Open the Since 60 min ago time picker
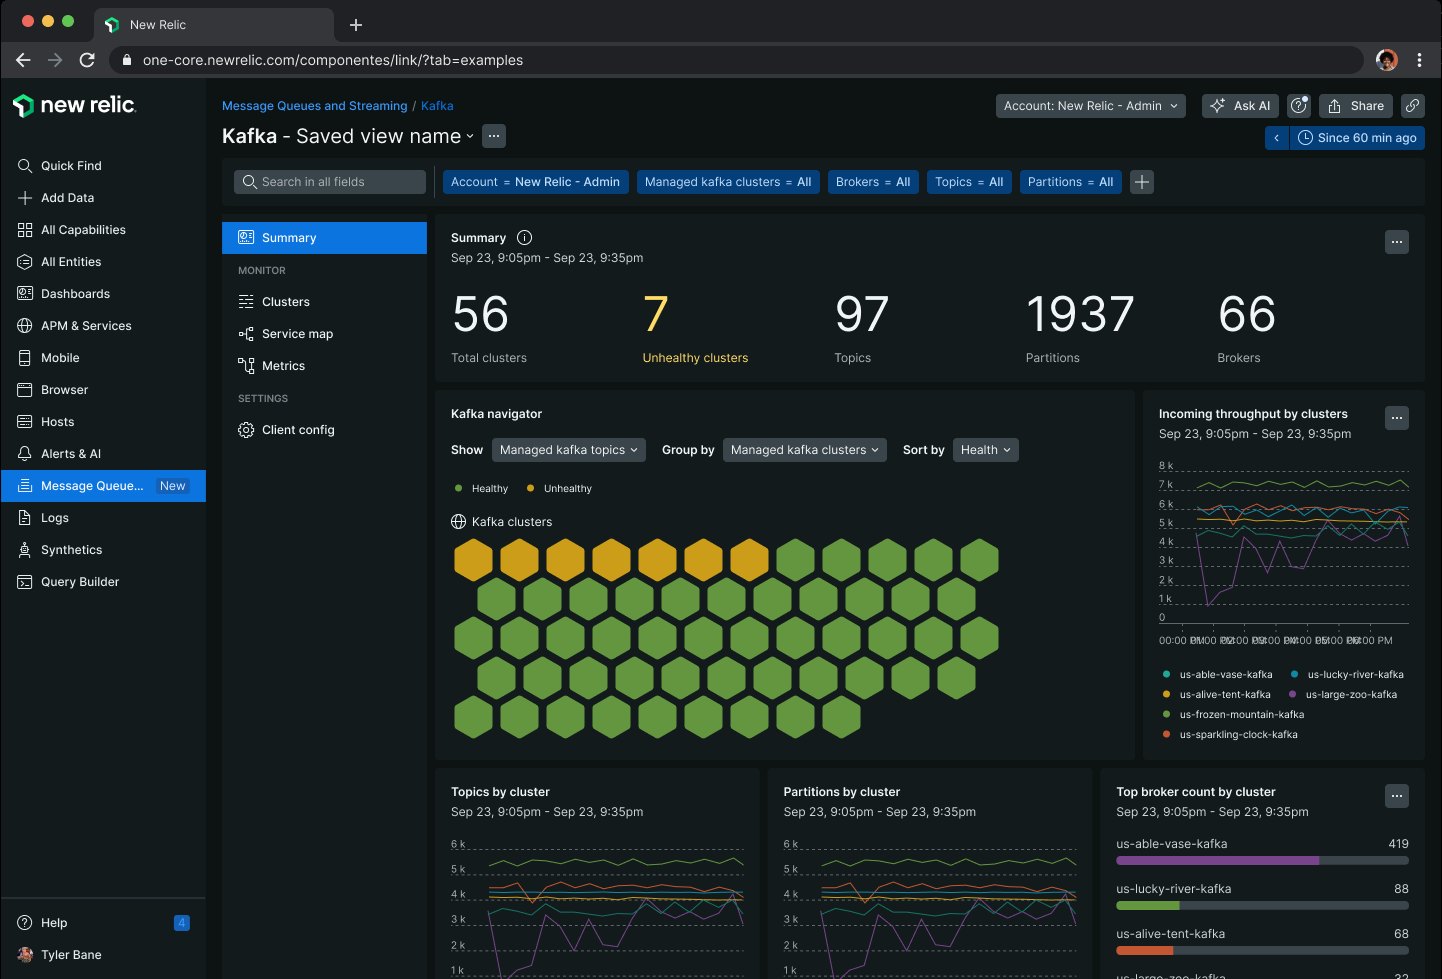 (x=1357, y=138)
